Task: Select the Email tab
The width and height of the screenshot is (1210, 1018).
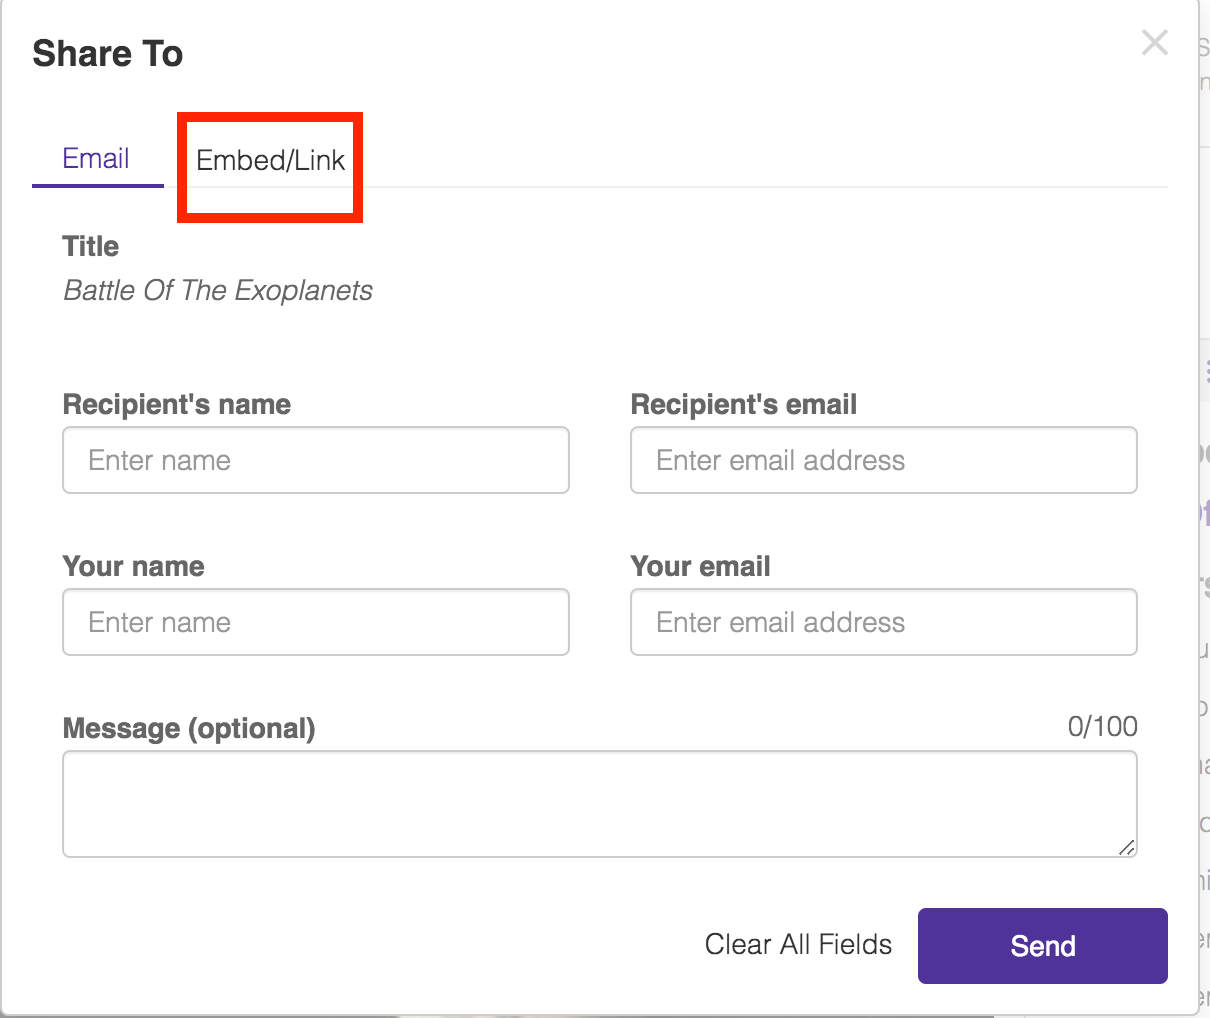Action: click(x=96, y=159)
